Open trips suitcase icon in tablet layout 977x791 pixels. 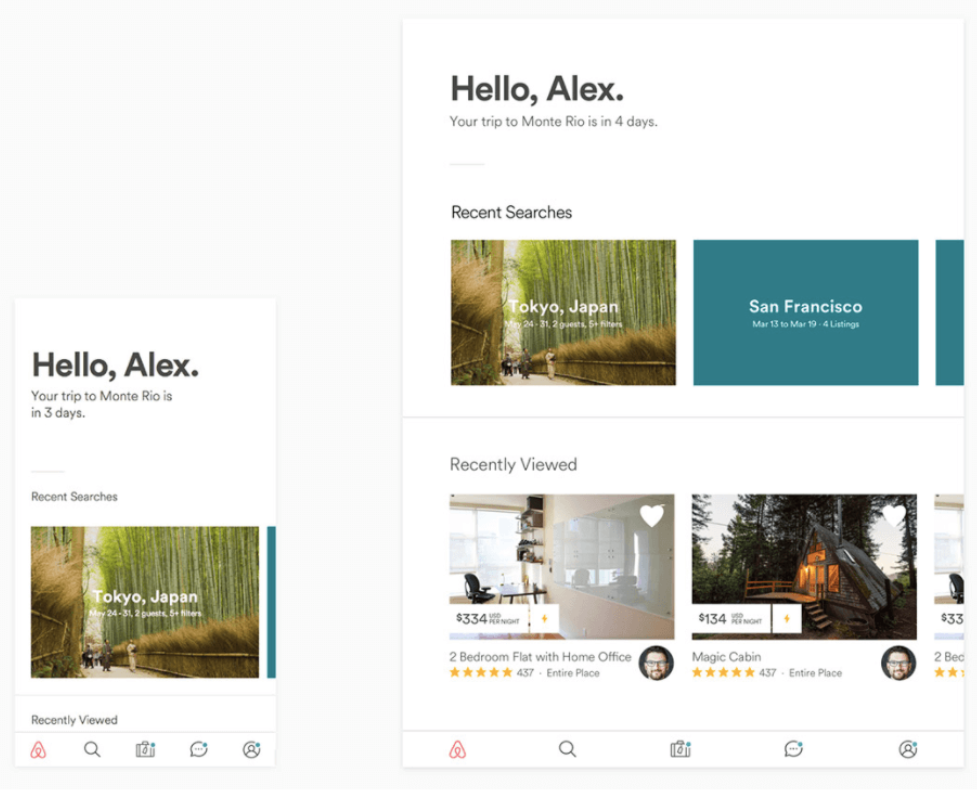click(680, 749)
